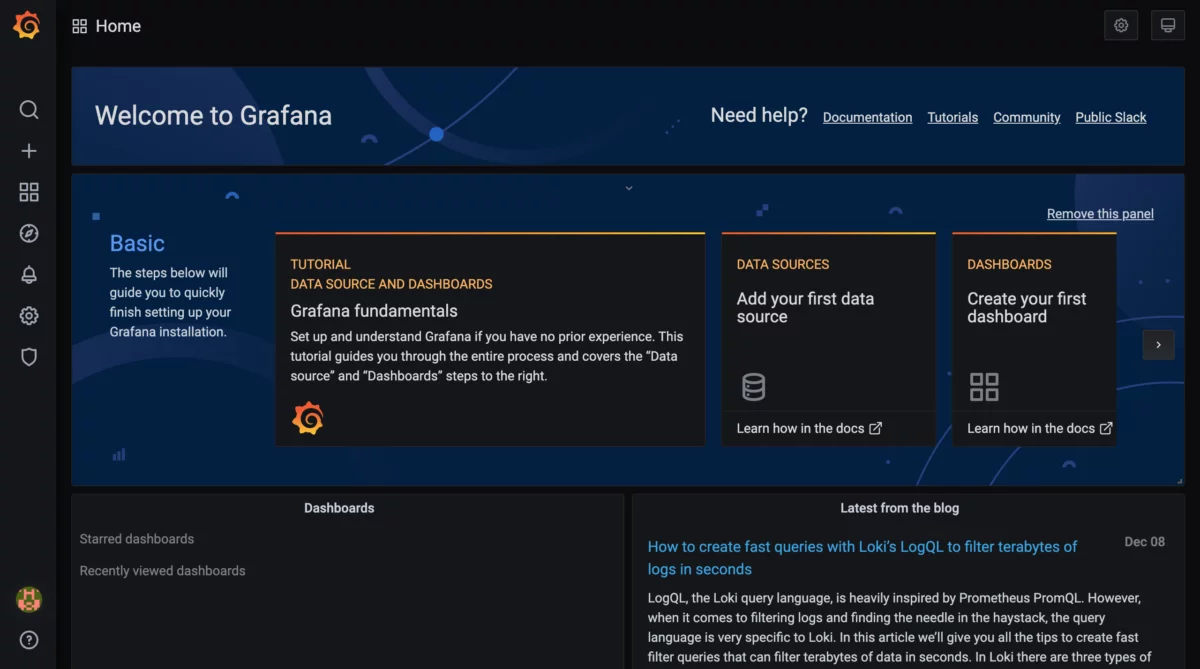Click the Starred dashboards text
1200x669 pixels.
[x=137, y=539]
